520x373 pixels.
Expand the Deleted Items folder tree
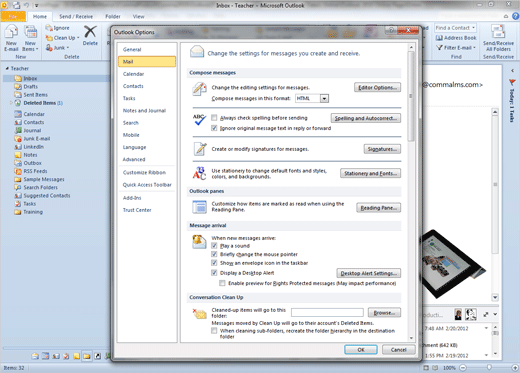pos(11,103)
